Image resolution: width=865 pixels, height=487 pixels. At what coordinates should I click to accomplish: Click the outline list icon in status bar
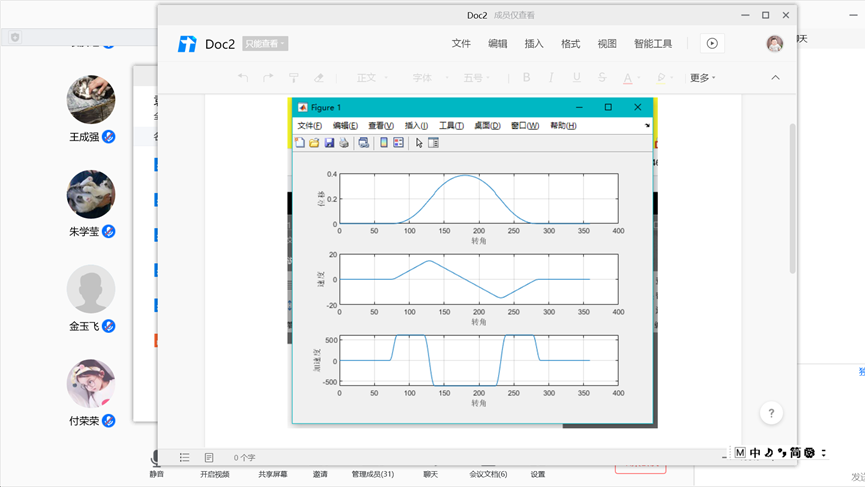coord(185,458)
